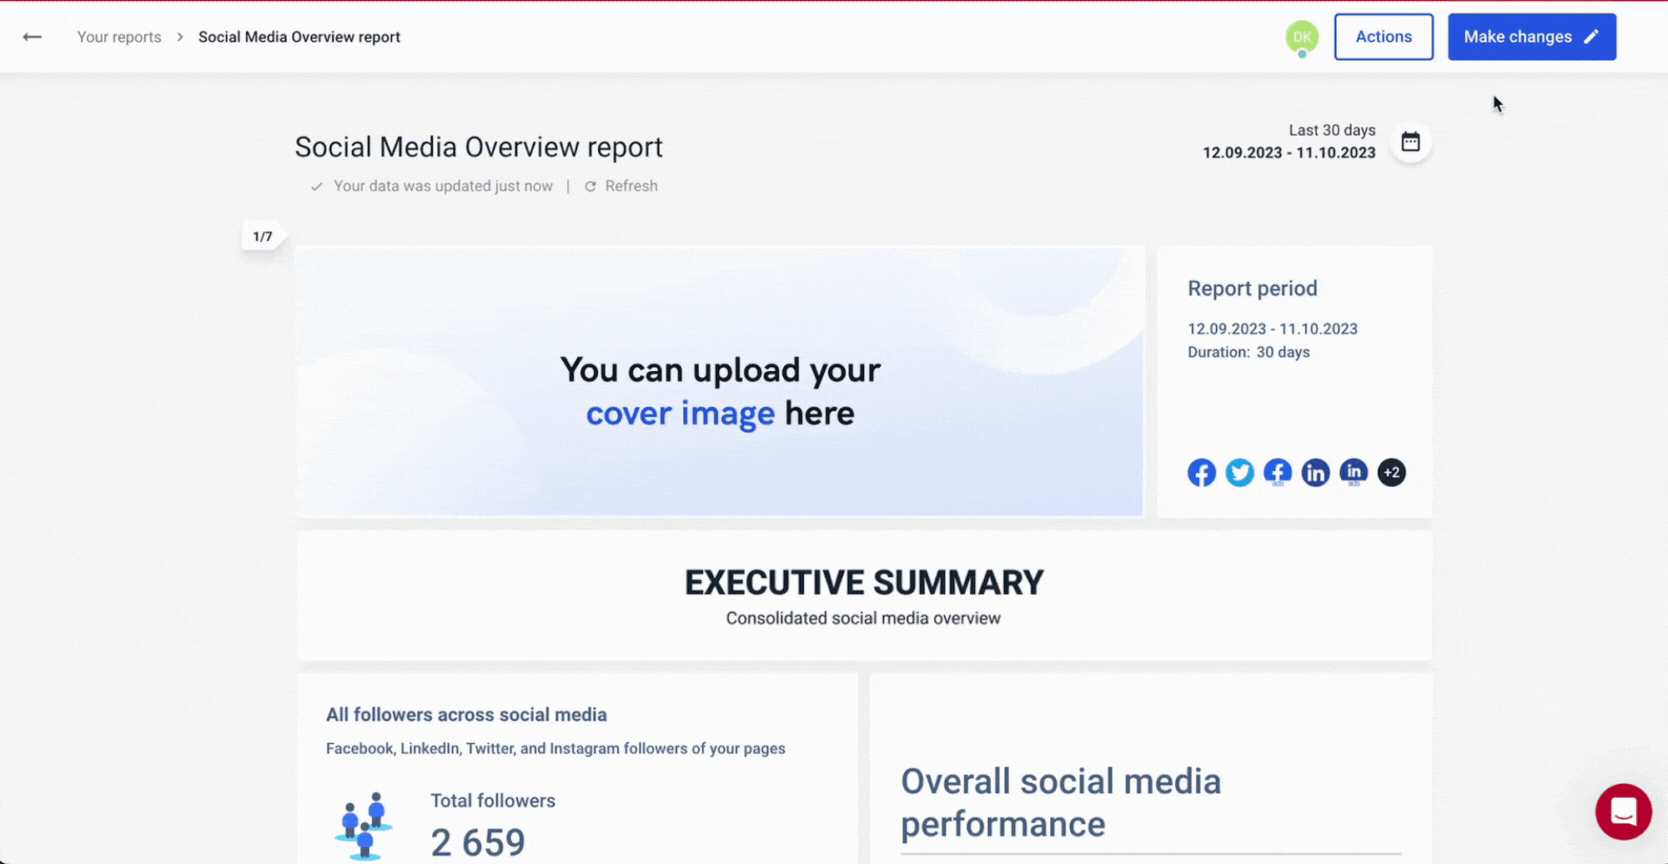The height and width of the screenshot is (864, 1668).
Task: Click the data updated checkmark icon
Action: click(x=316, y=187)
